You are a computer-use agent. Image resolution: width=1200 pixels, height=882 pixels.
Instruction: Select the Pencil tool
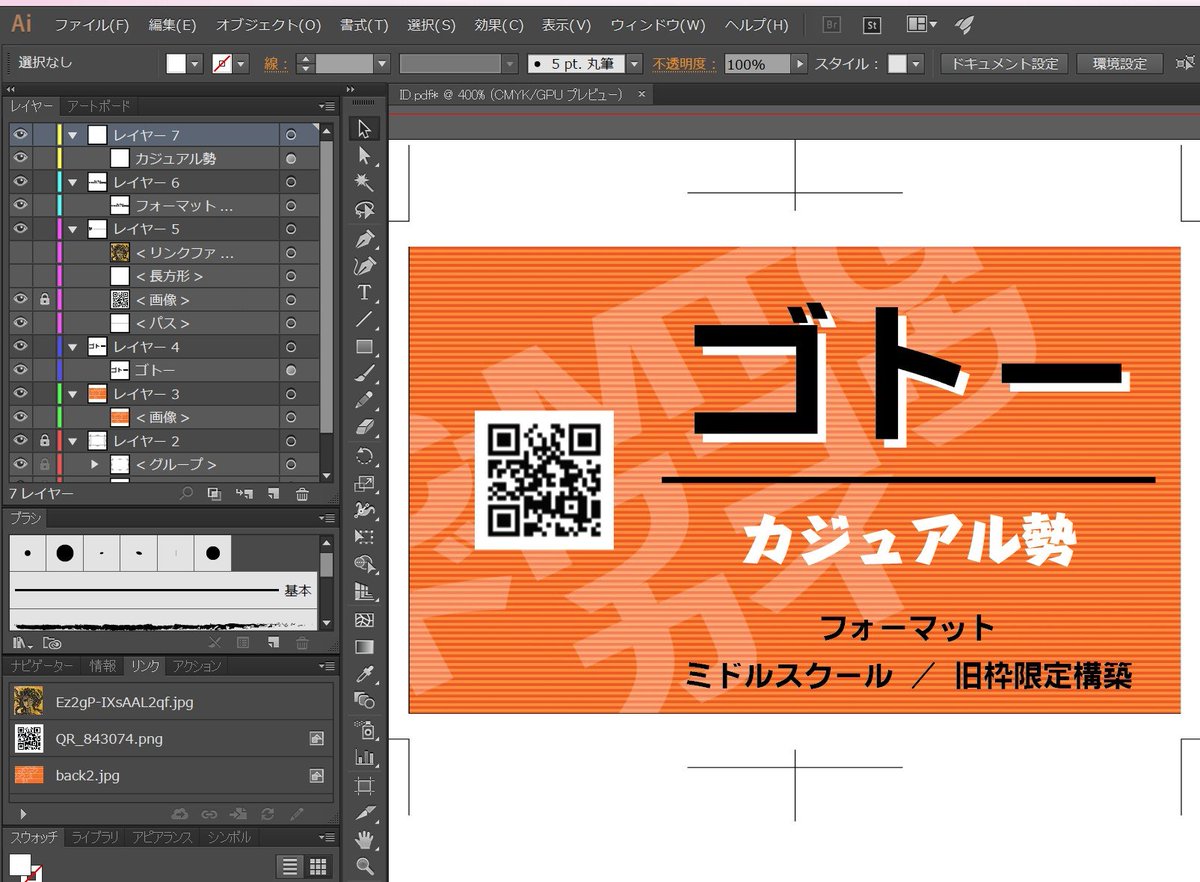pos(364,401)
